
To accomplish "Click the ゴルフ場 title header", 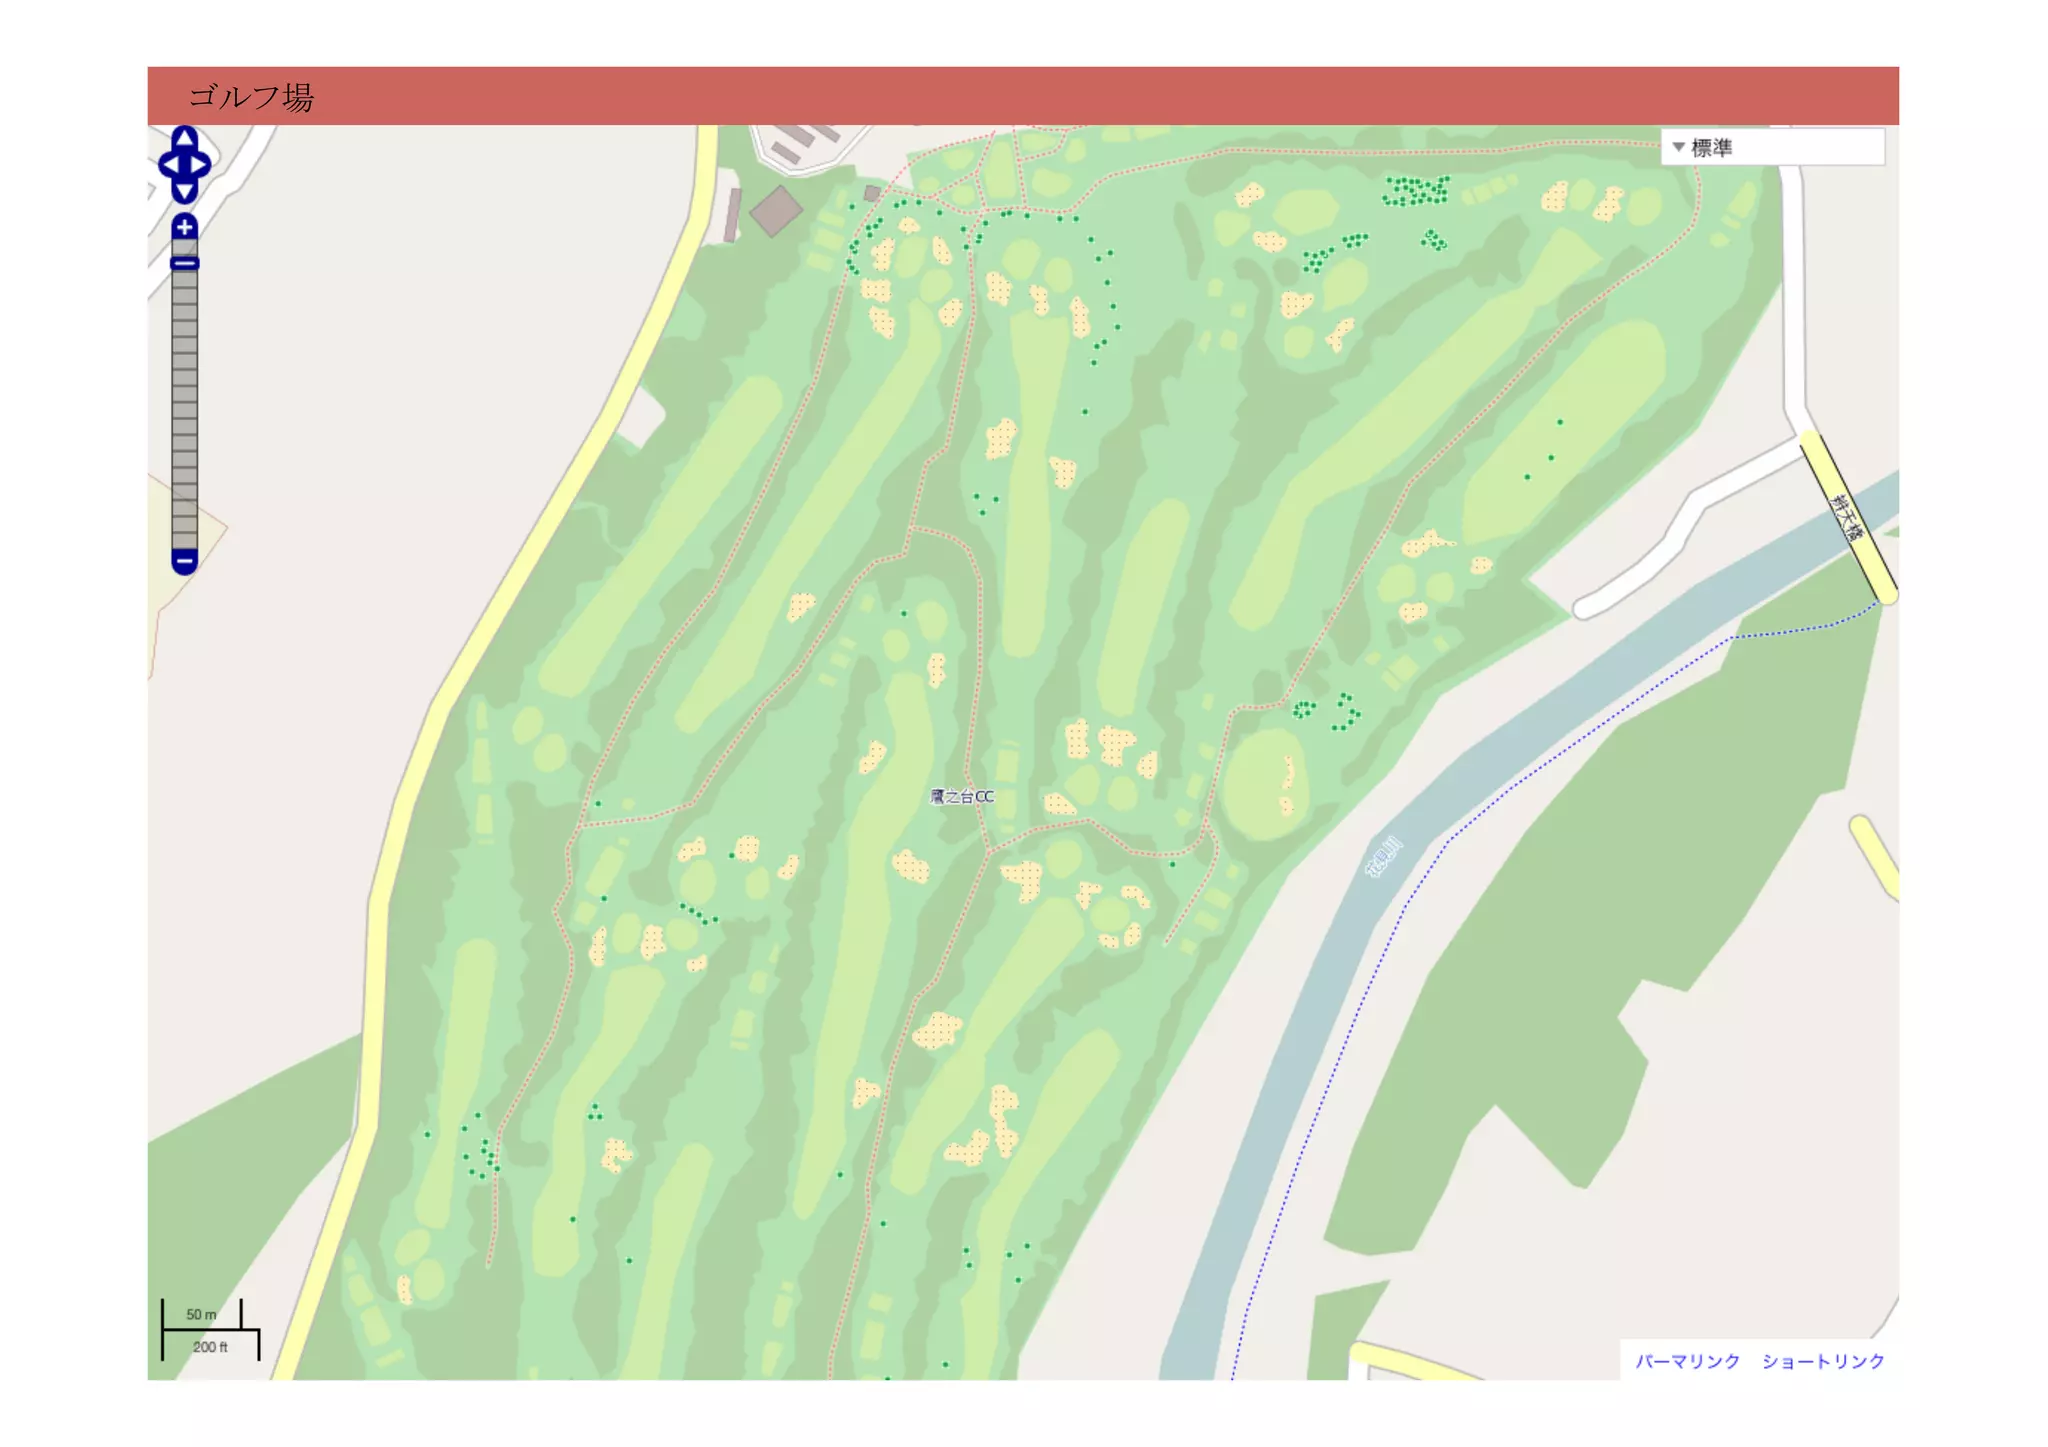I will (251, 97).
